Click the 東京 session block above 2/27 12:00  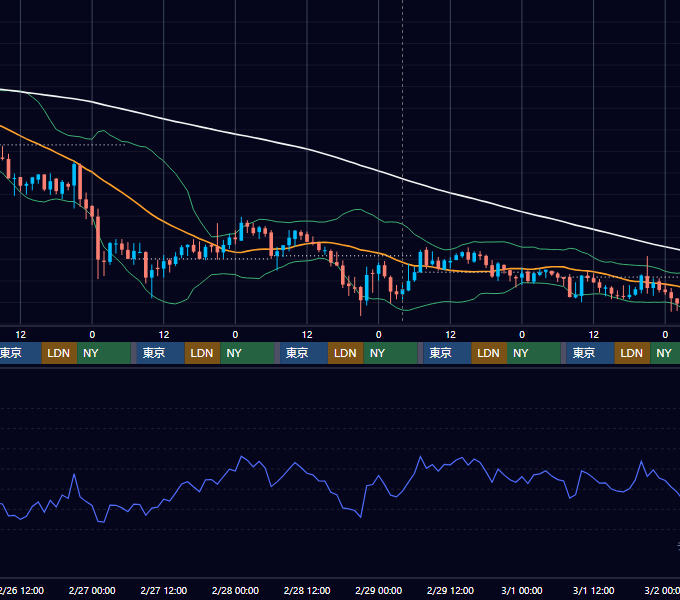(x=160, y=353)
